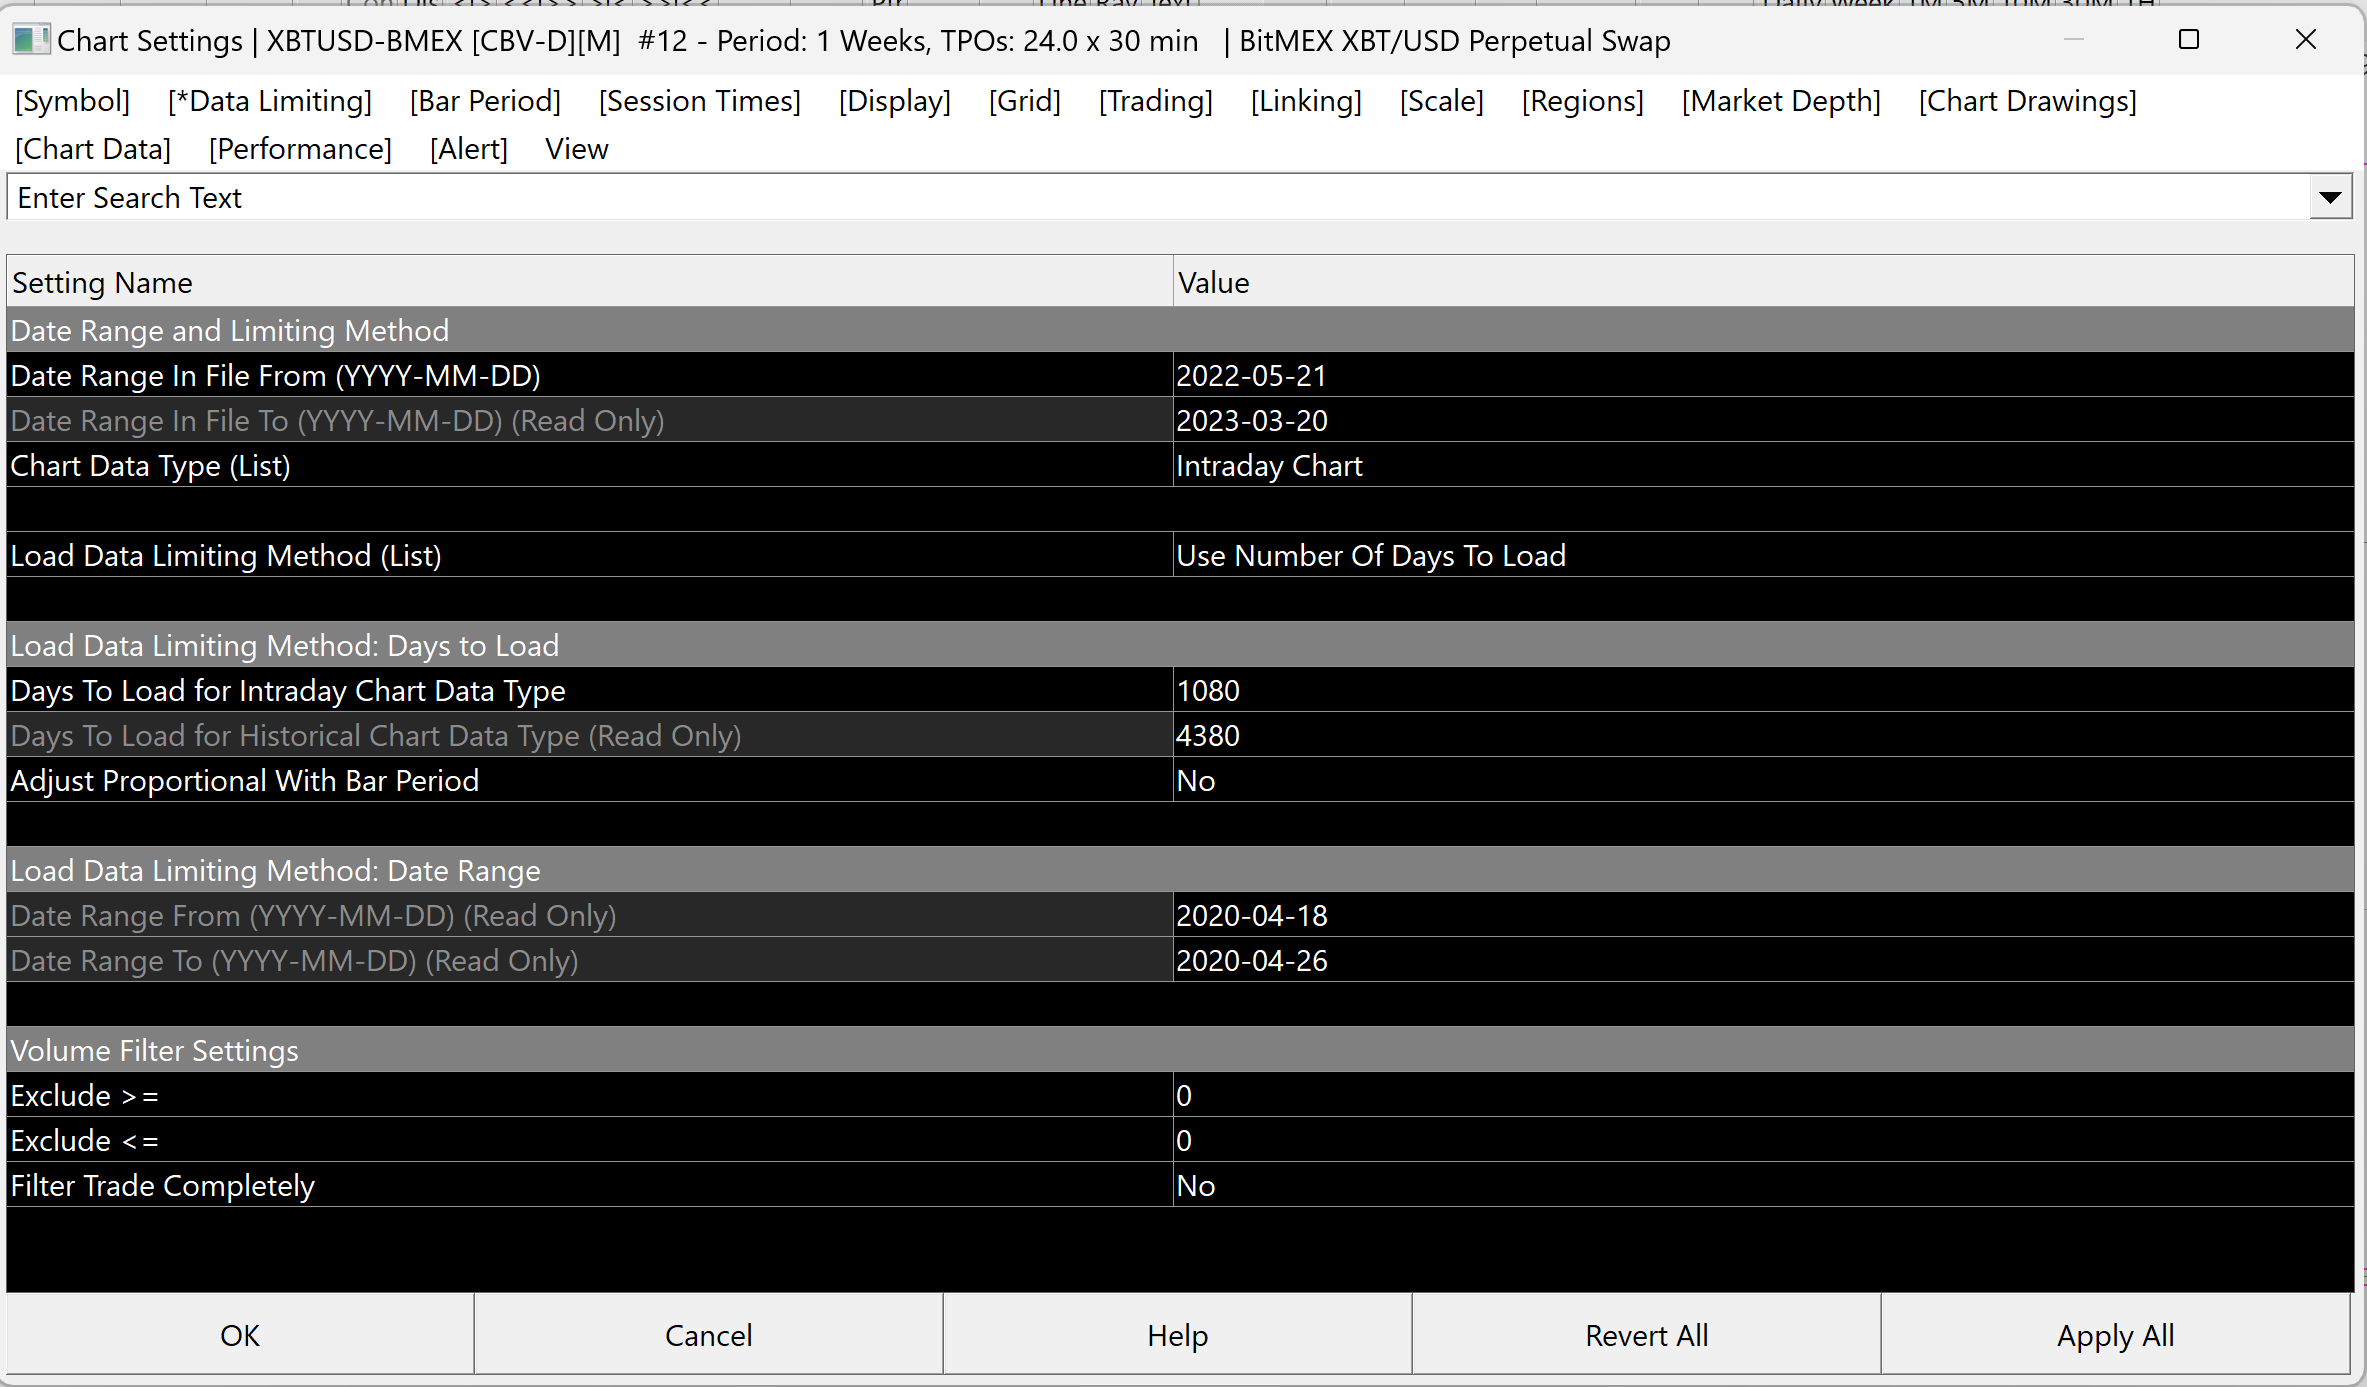Close the Chart Settings dialog
Image resolution: width=2367 pixels, height=1387 pixels.
(x=2305, y=40)
